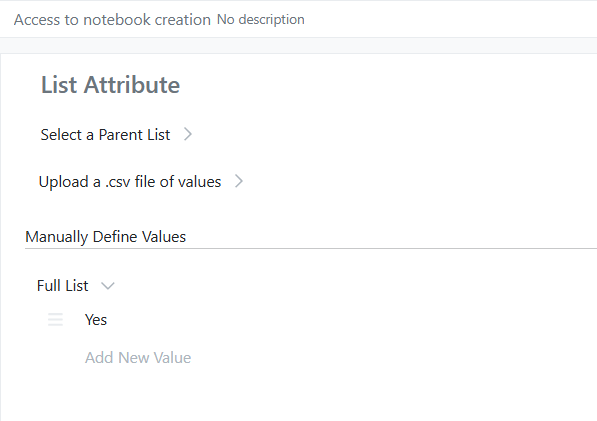The width and height of the screenshot is (597, 421).
Task: Click the No description text
Action: [261, 19]
